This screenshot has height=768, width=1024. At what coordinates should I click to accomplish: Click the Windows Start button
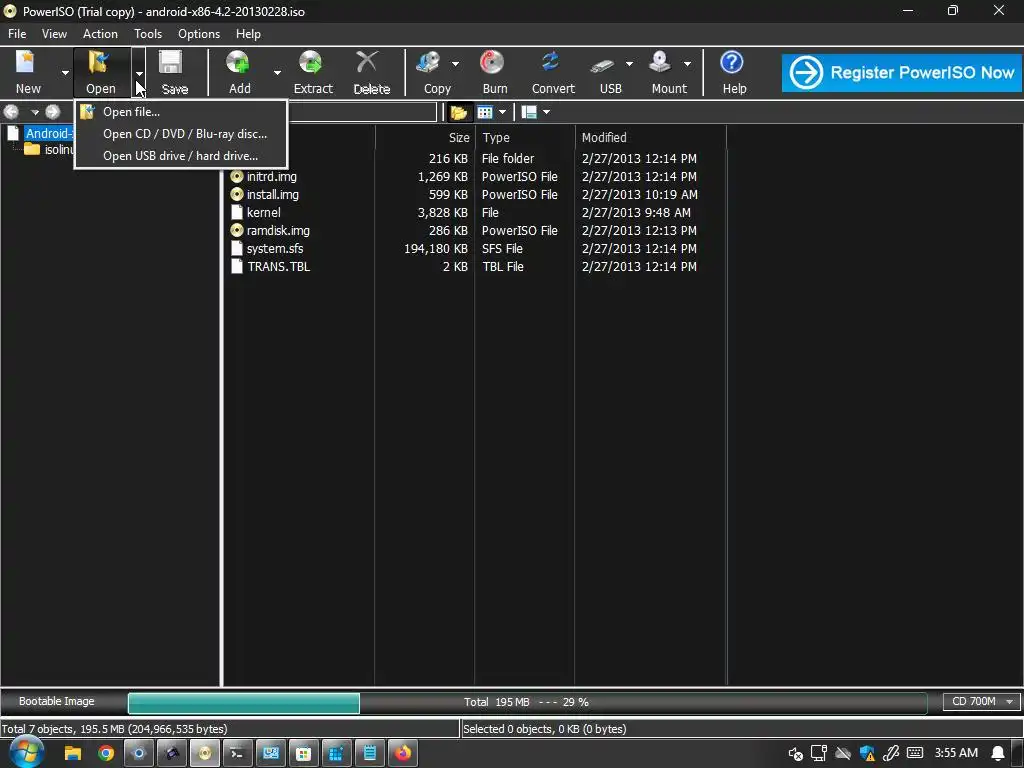coord(26,752)
